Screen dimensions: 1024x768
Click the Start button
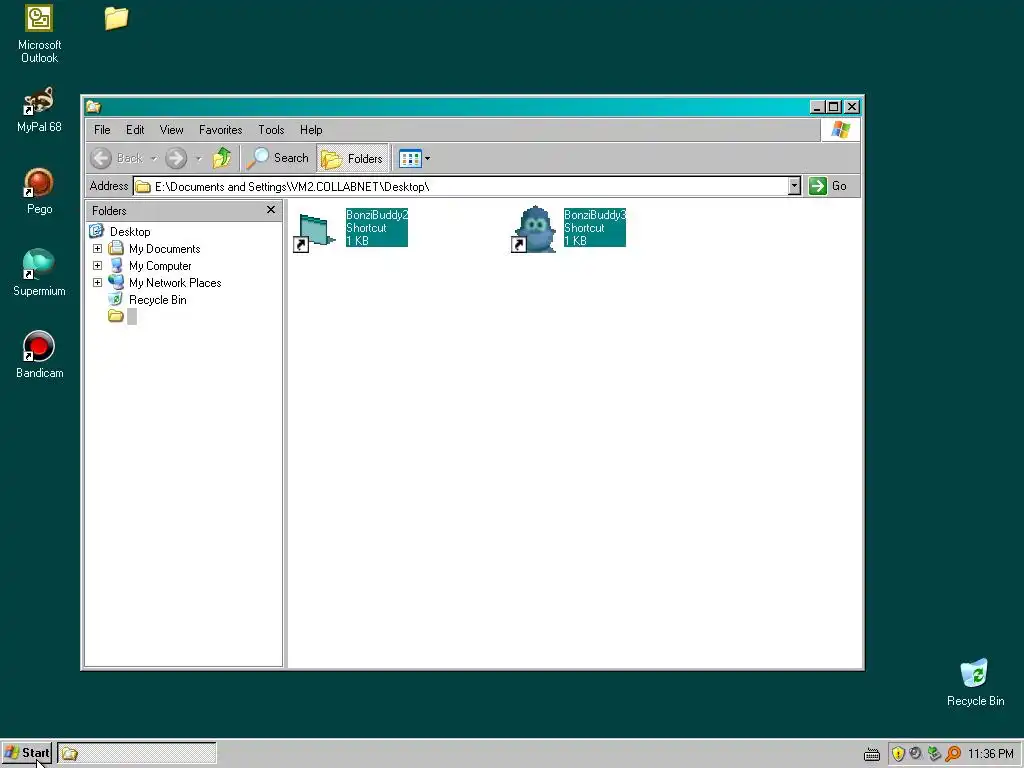click(27, 753)
